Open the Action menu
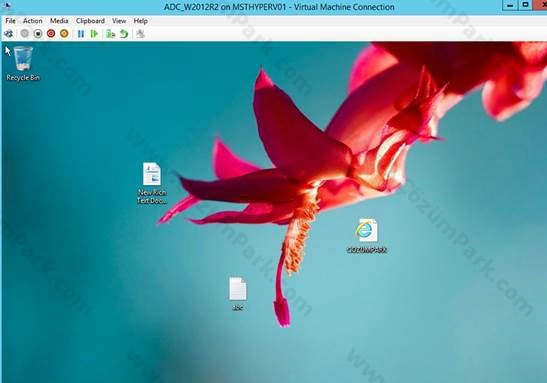547x383 pixels. pos(32,21)
